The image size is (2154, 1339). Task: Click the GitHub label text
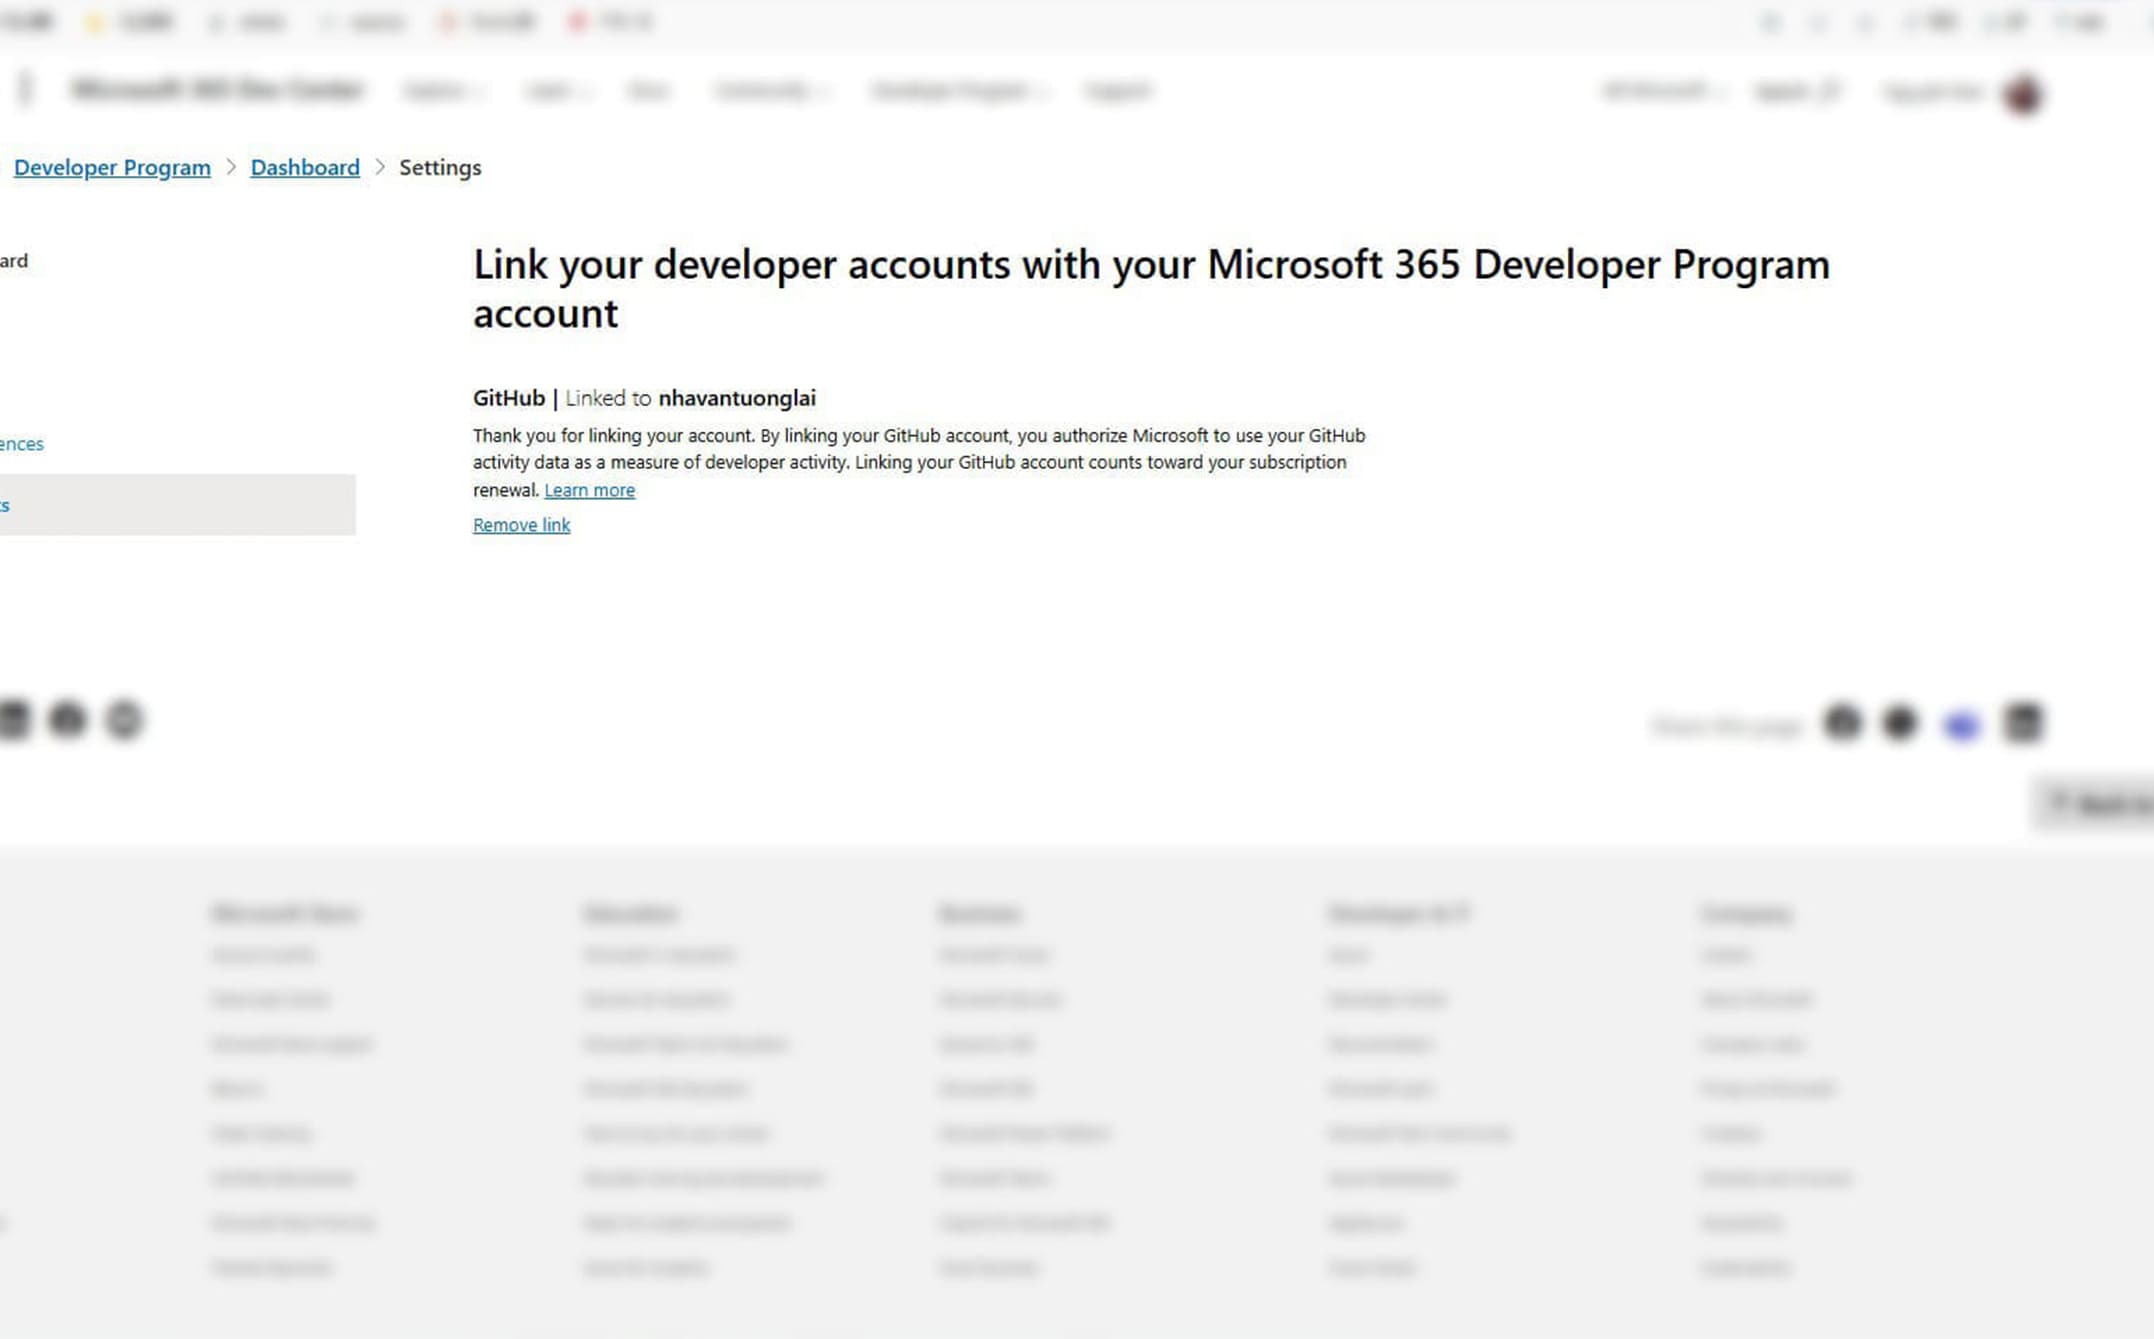tap(509, 398)
